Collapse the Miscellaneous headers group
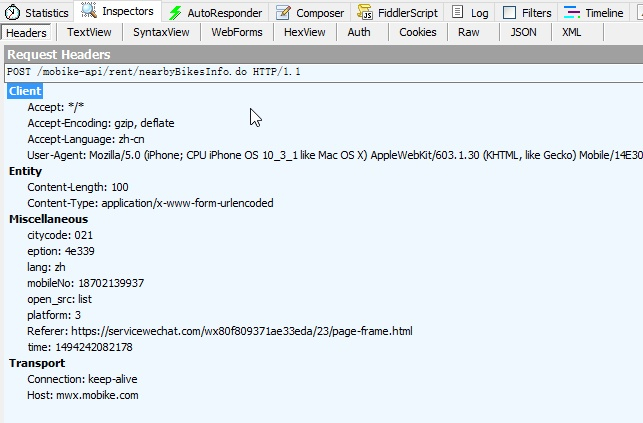 click(48, 219)
